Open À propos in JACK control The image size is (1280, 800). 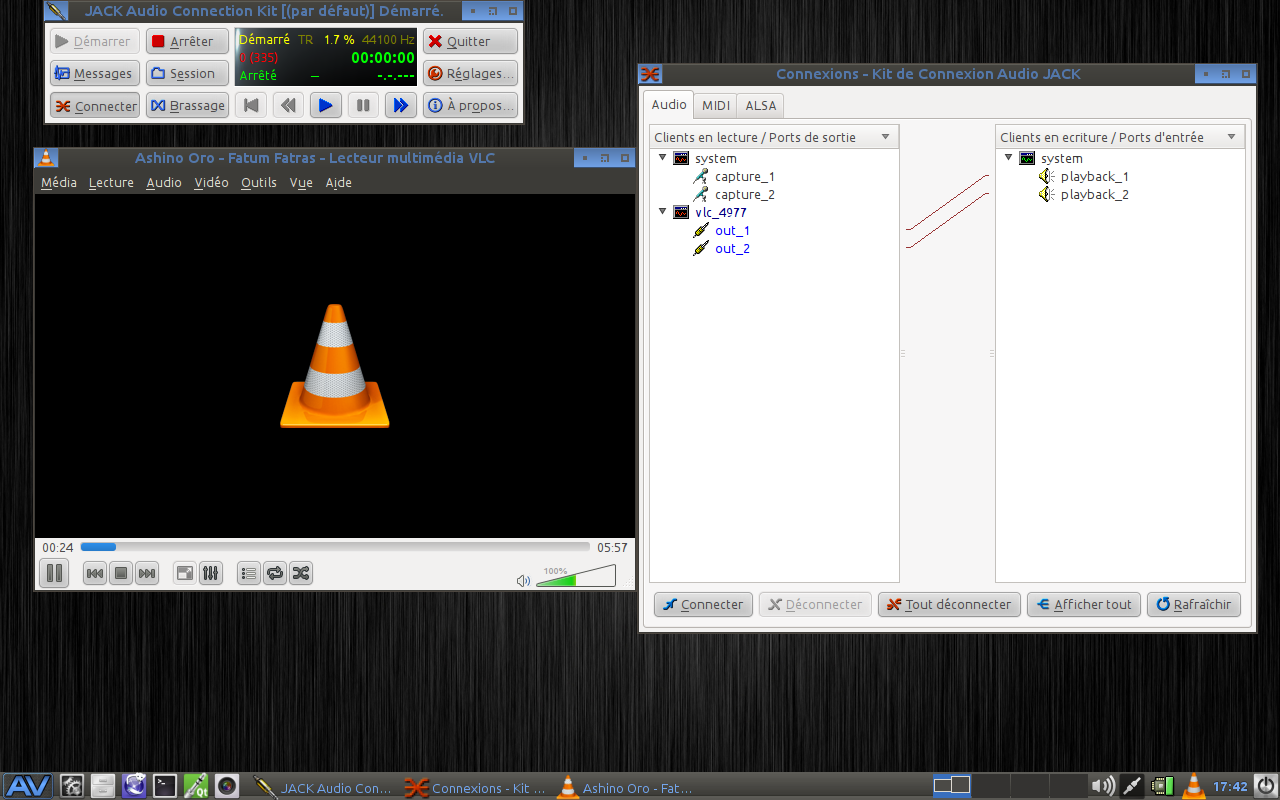pos(470,105)
